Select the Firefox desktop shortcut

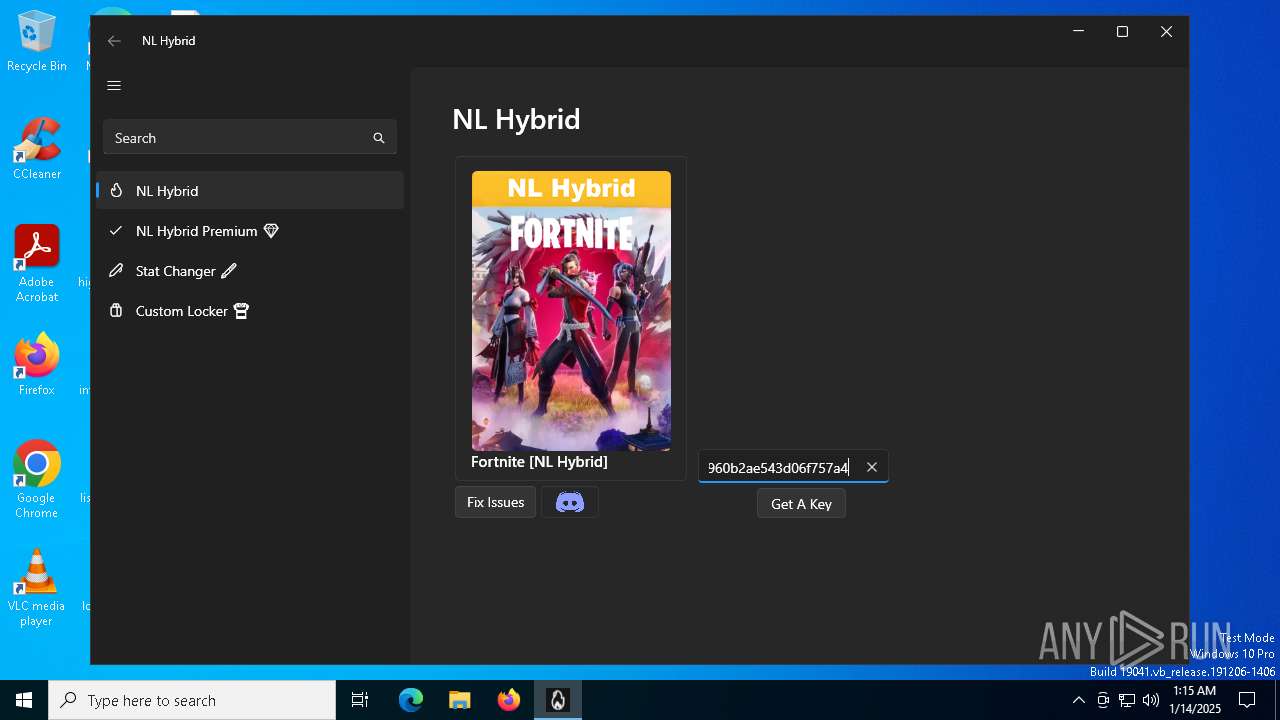pyautogui.click(x=37, y=364)
